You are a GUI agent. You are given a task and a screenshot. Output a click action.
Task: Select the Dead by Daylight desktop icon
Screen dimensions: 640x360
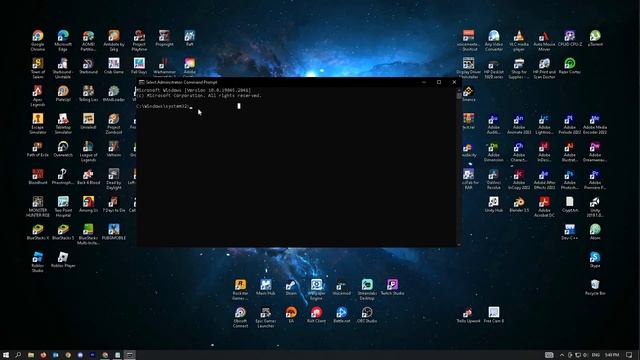tap(114, 179)
